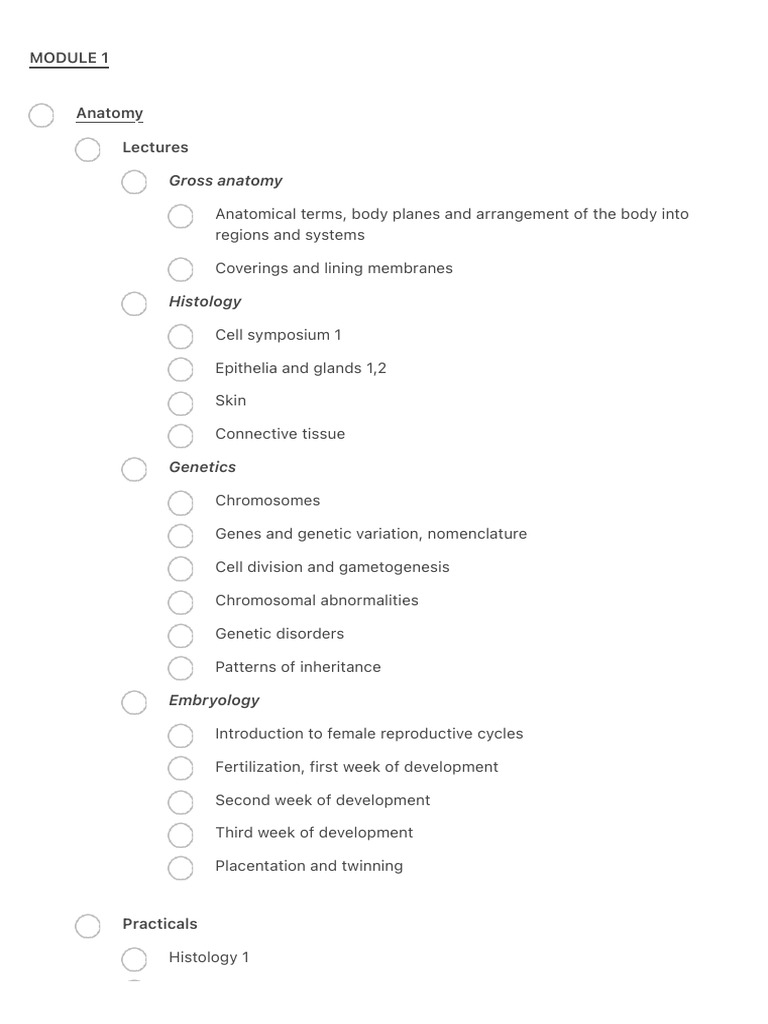Check off Third week of development
The image size is (768, 1024).
[181, 835]
